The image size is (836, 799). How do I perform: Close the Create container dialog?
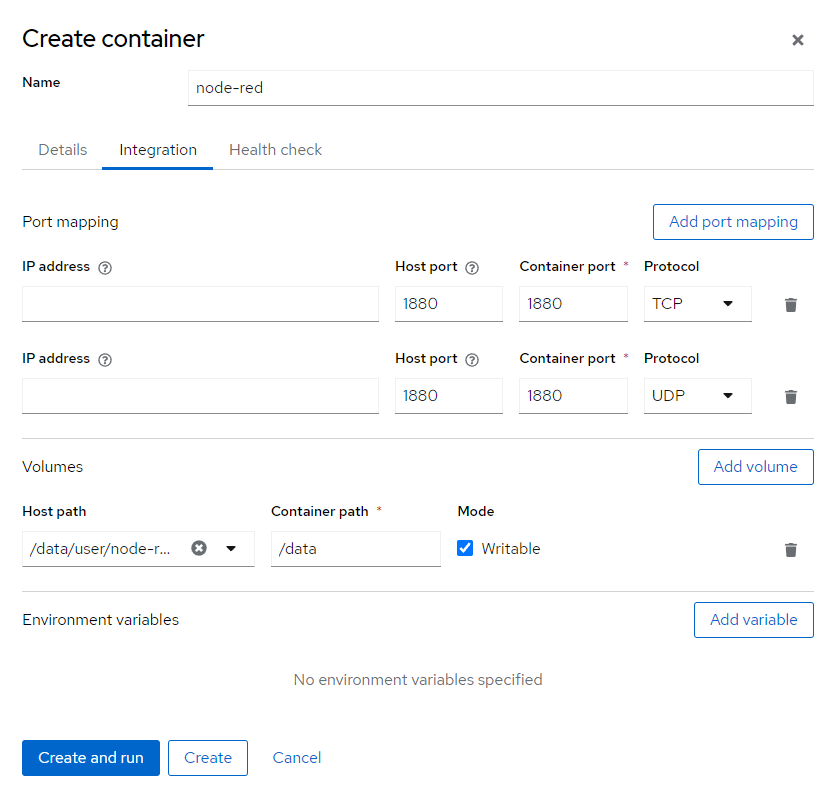coord(797,40)
